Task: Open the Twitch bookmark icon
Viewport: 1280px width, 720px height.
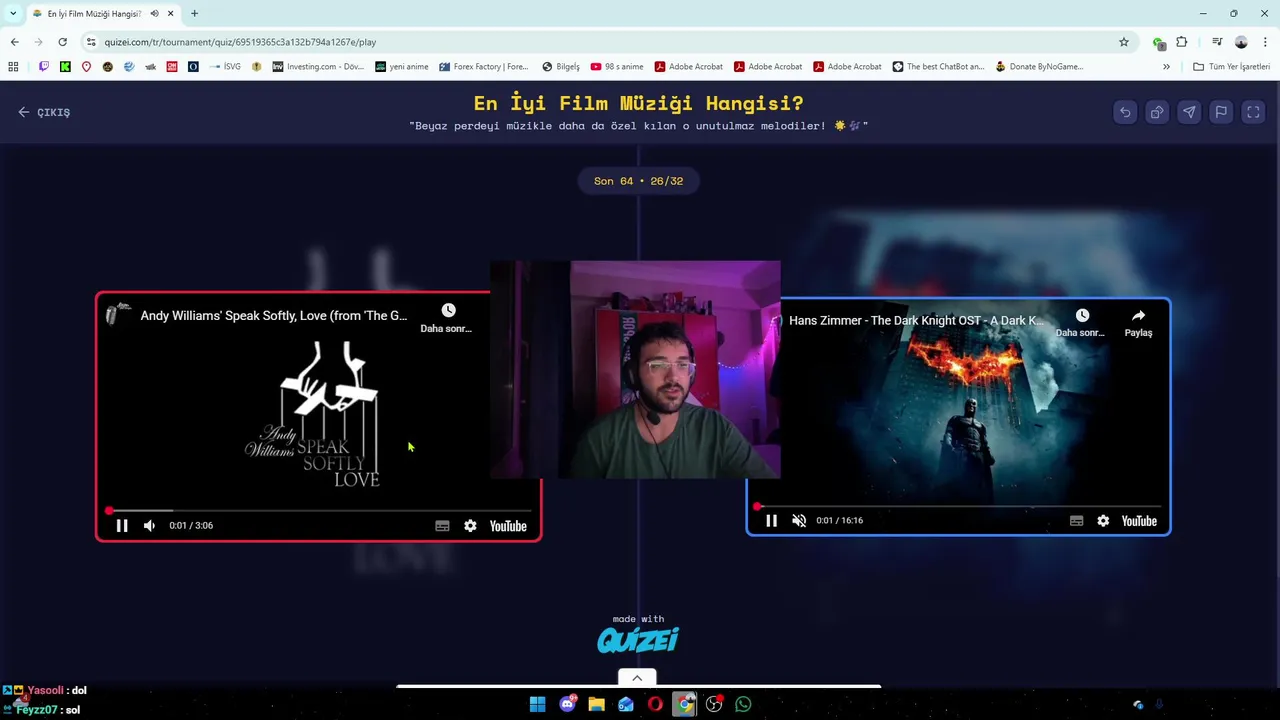Action: coord(43,67)
